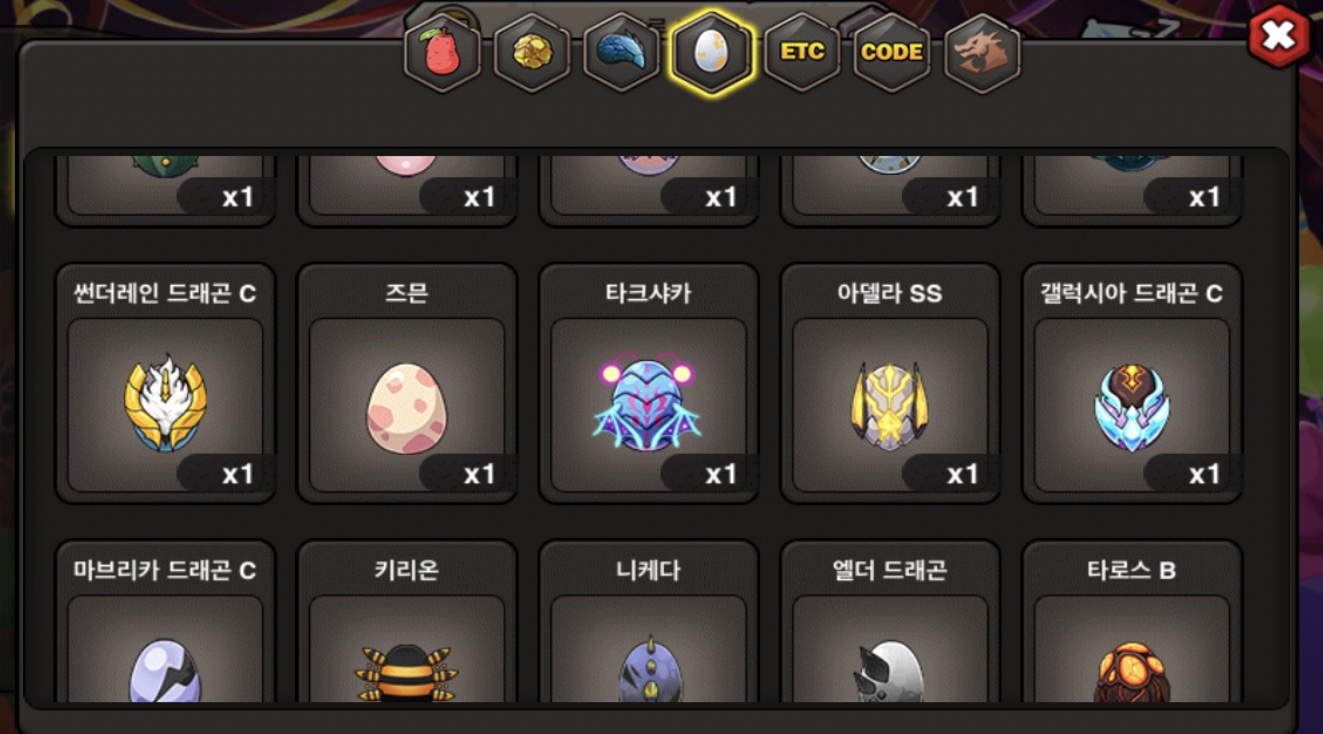Screen dimensions: 1323x734
Task: Click the 타로스 B lava egg
Action: pos(1132,622)
